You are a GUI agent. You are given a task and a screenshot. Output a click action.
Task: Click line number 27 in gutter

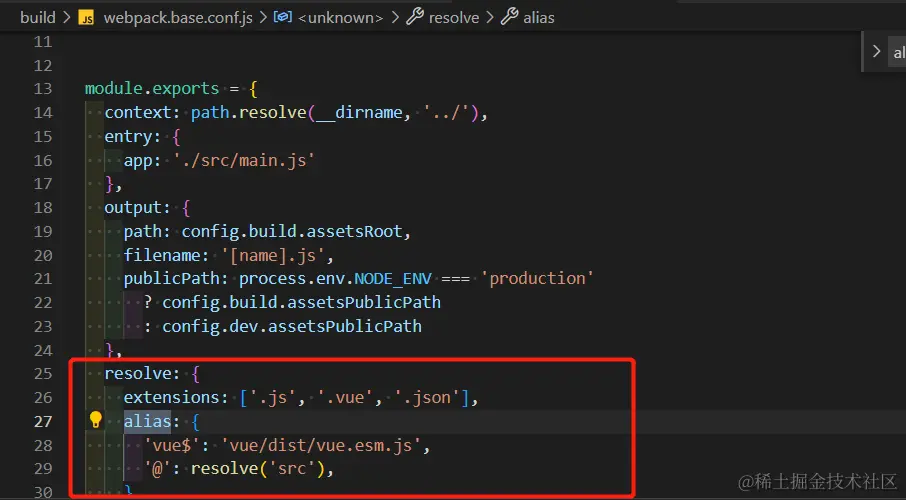click(43, 421)
